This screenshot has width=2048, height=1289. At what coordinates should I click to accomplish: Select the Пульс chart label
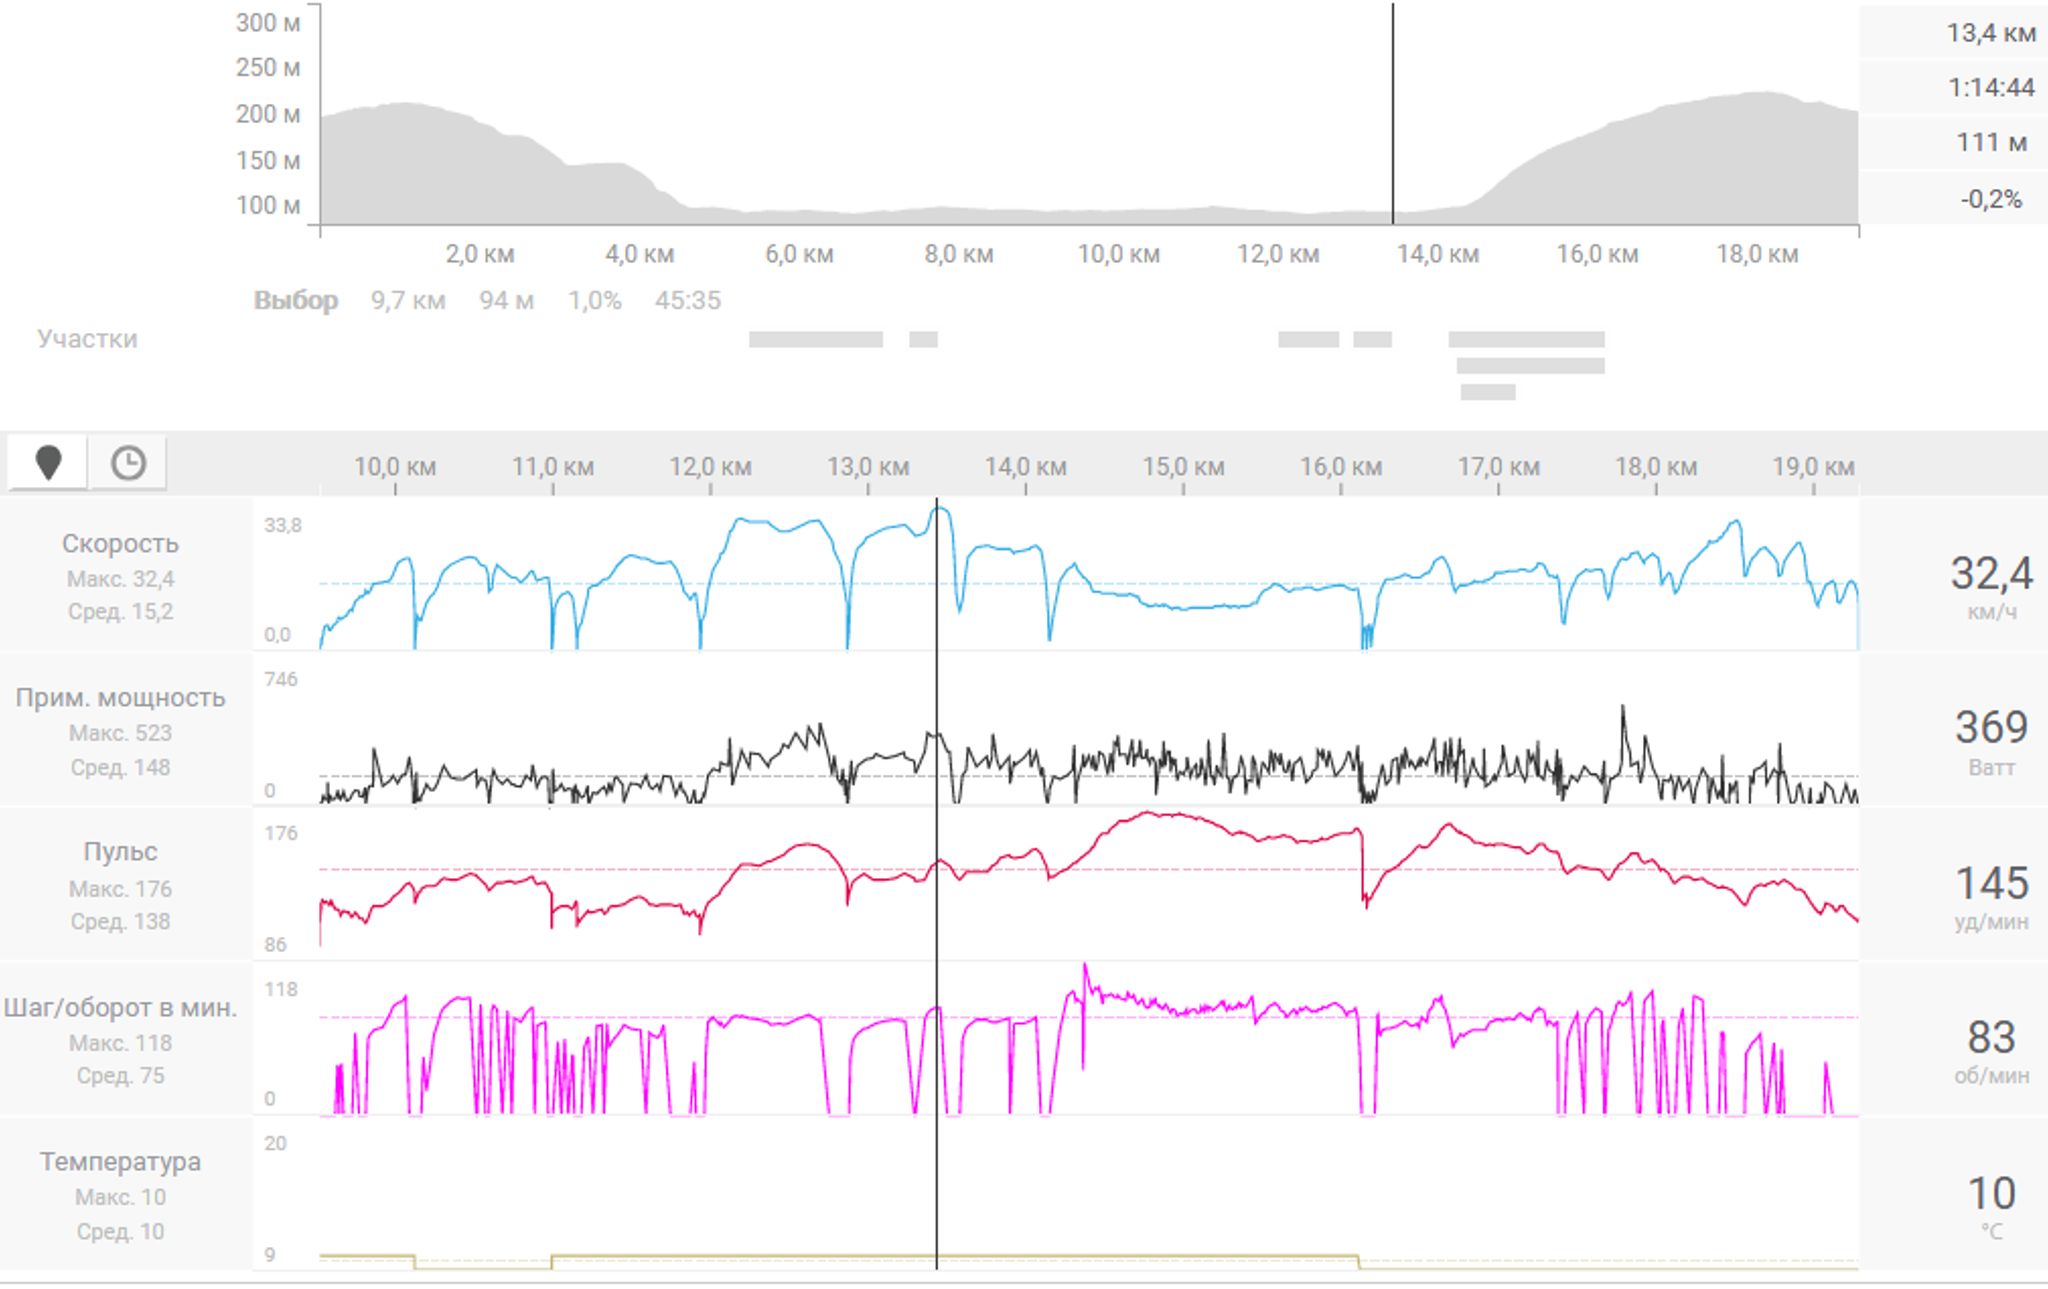120,851
